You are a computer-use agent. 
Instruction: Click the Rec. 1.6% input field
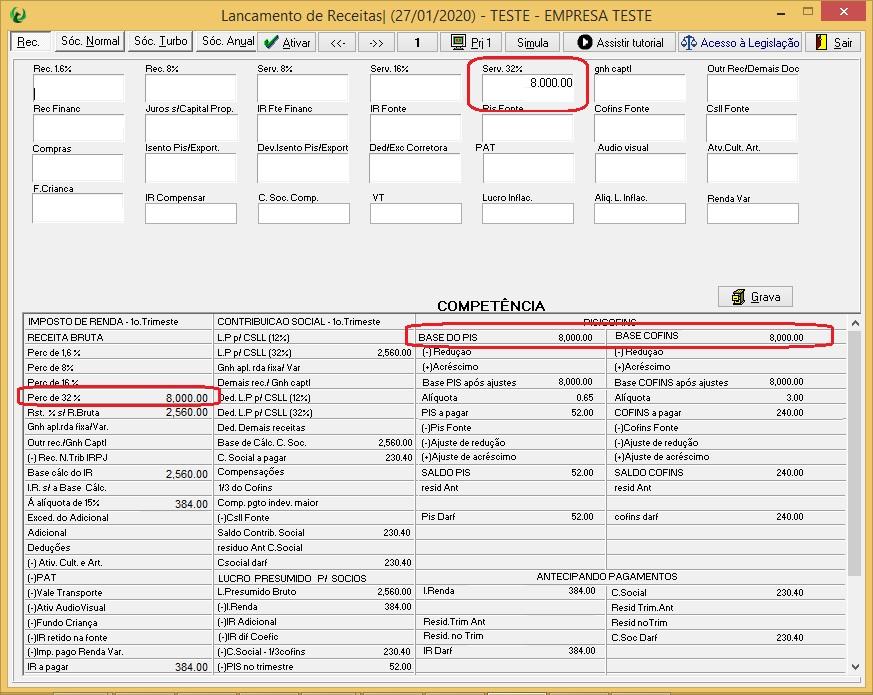point(78,88)
